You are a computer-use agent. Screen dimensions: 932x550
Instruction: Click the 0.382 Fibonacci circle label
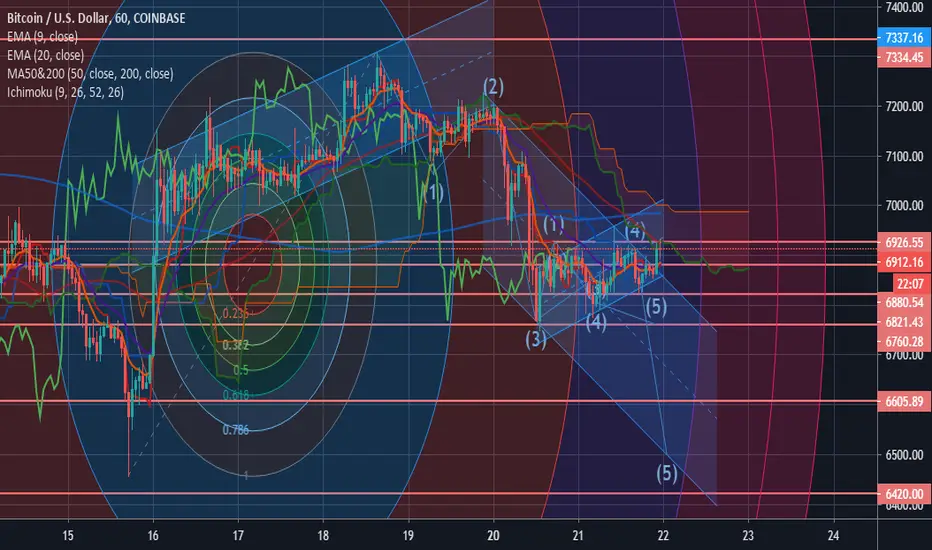(x=235, y=345)
